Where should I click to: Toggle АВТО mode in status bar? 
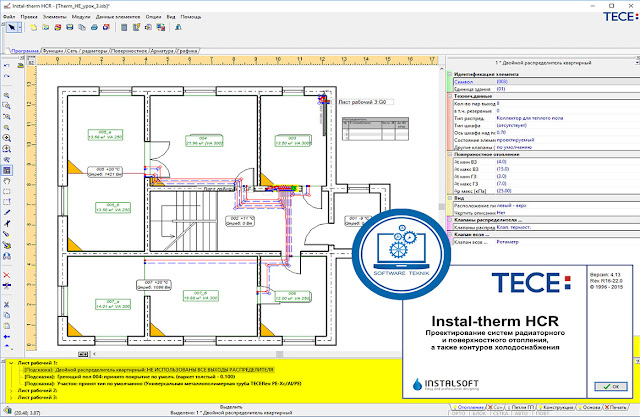point(521,413)
